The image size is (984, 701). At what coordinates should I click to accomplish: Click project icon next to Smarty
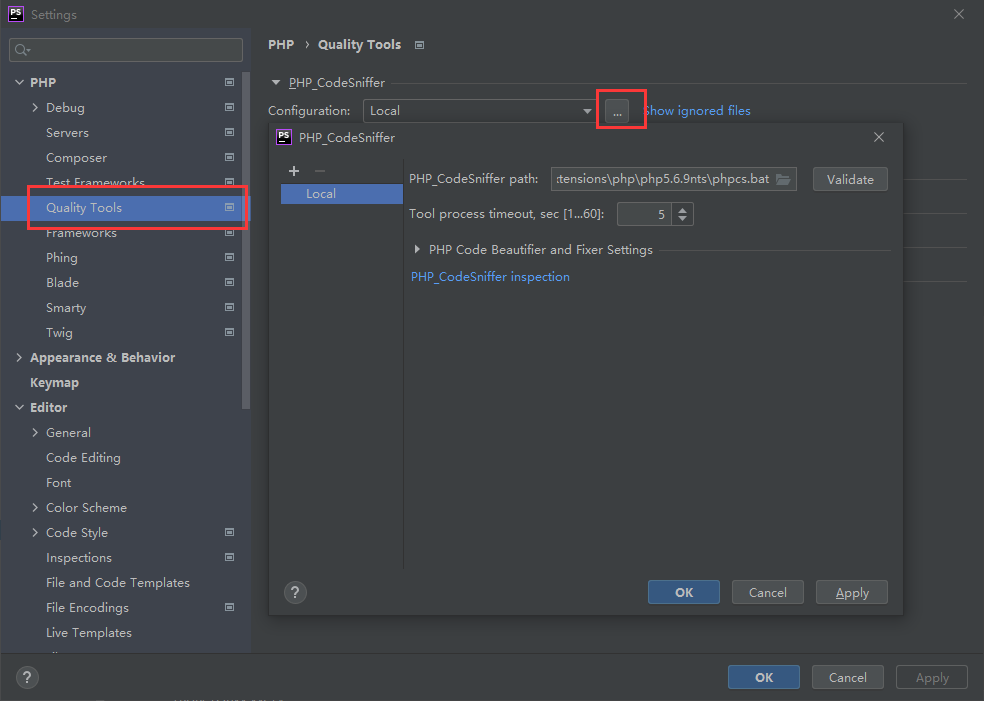point(229,308)
